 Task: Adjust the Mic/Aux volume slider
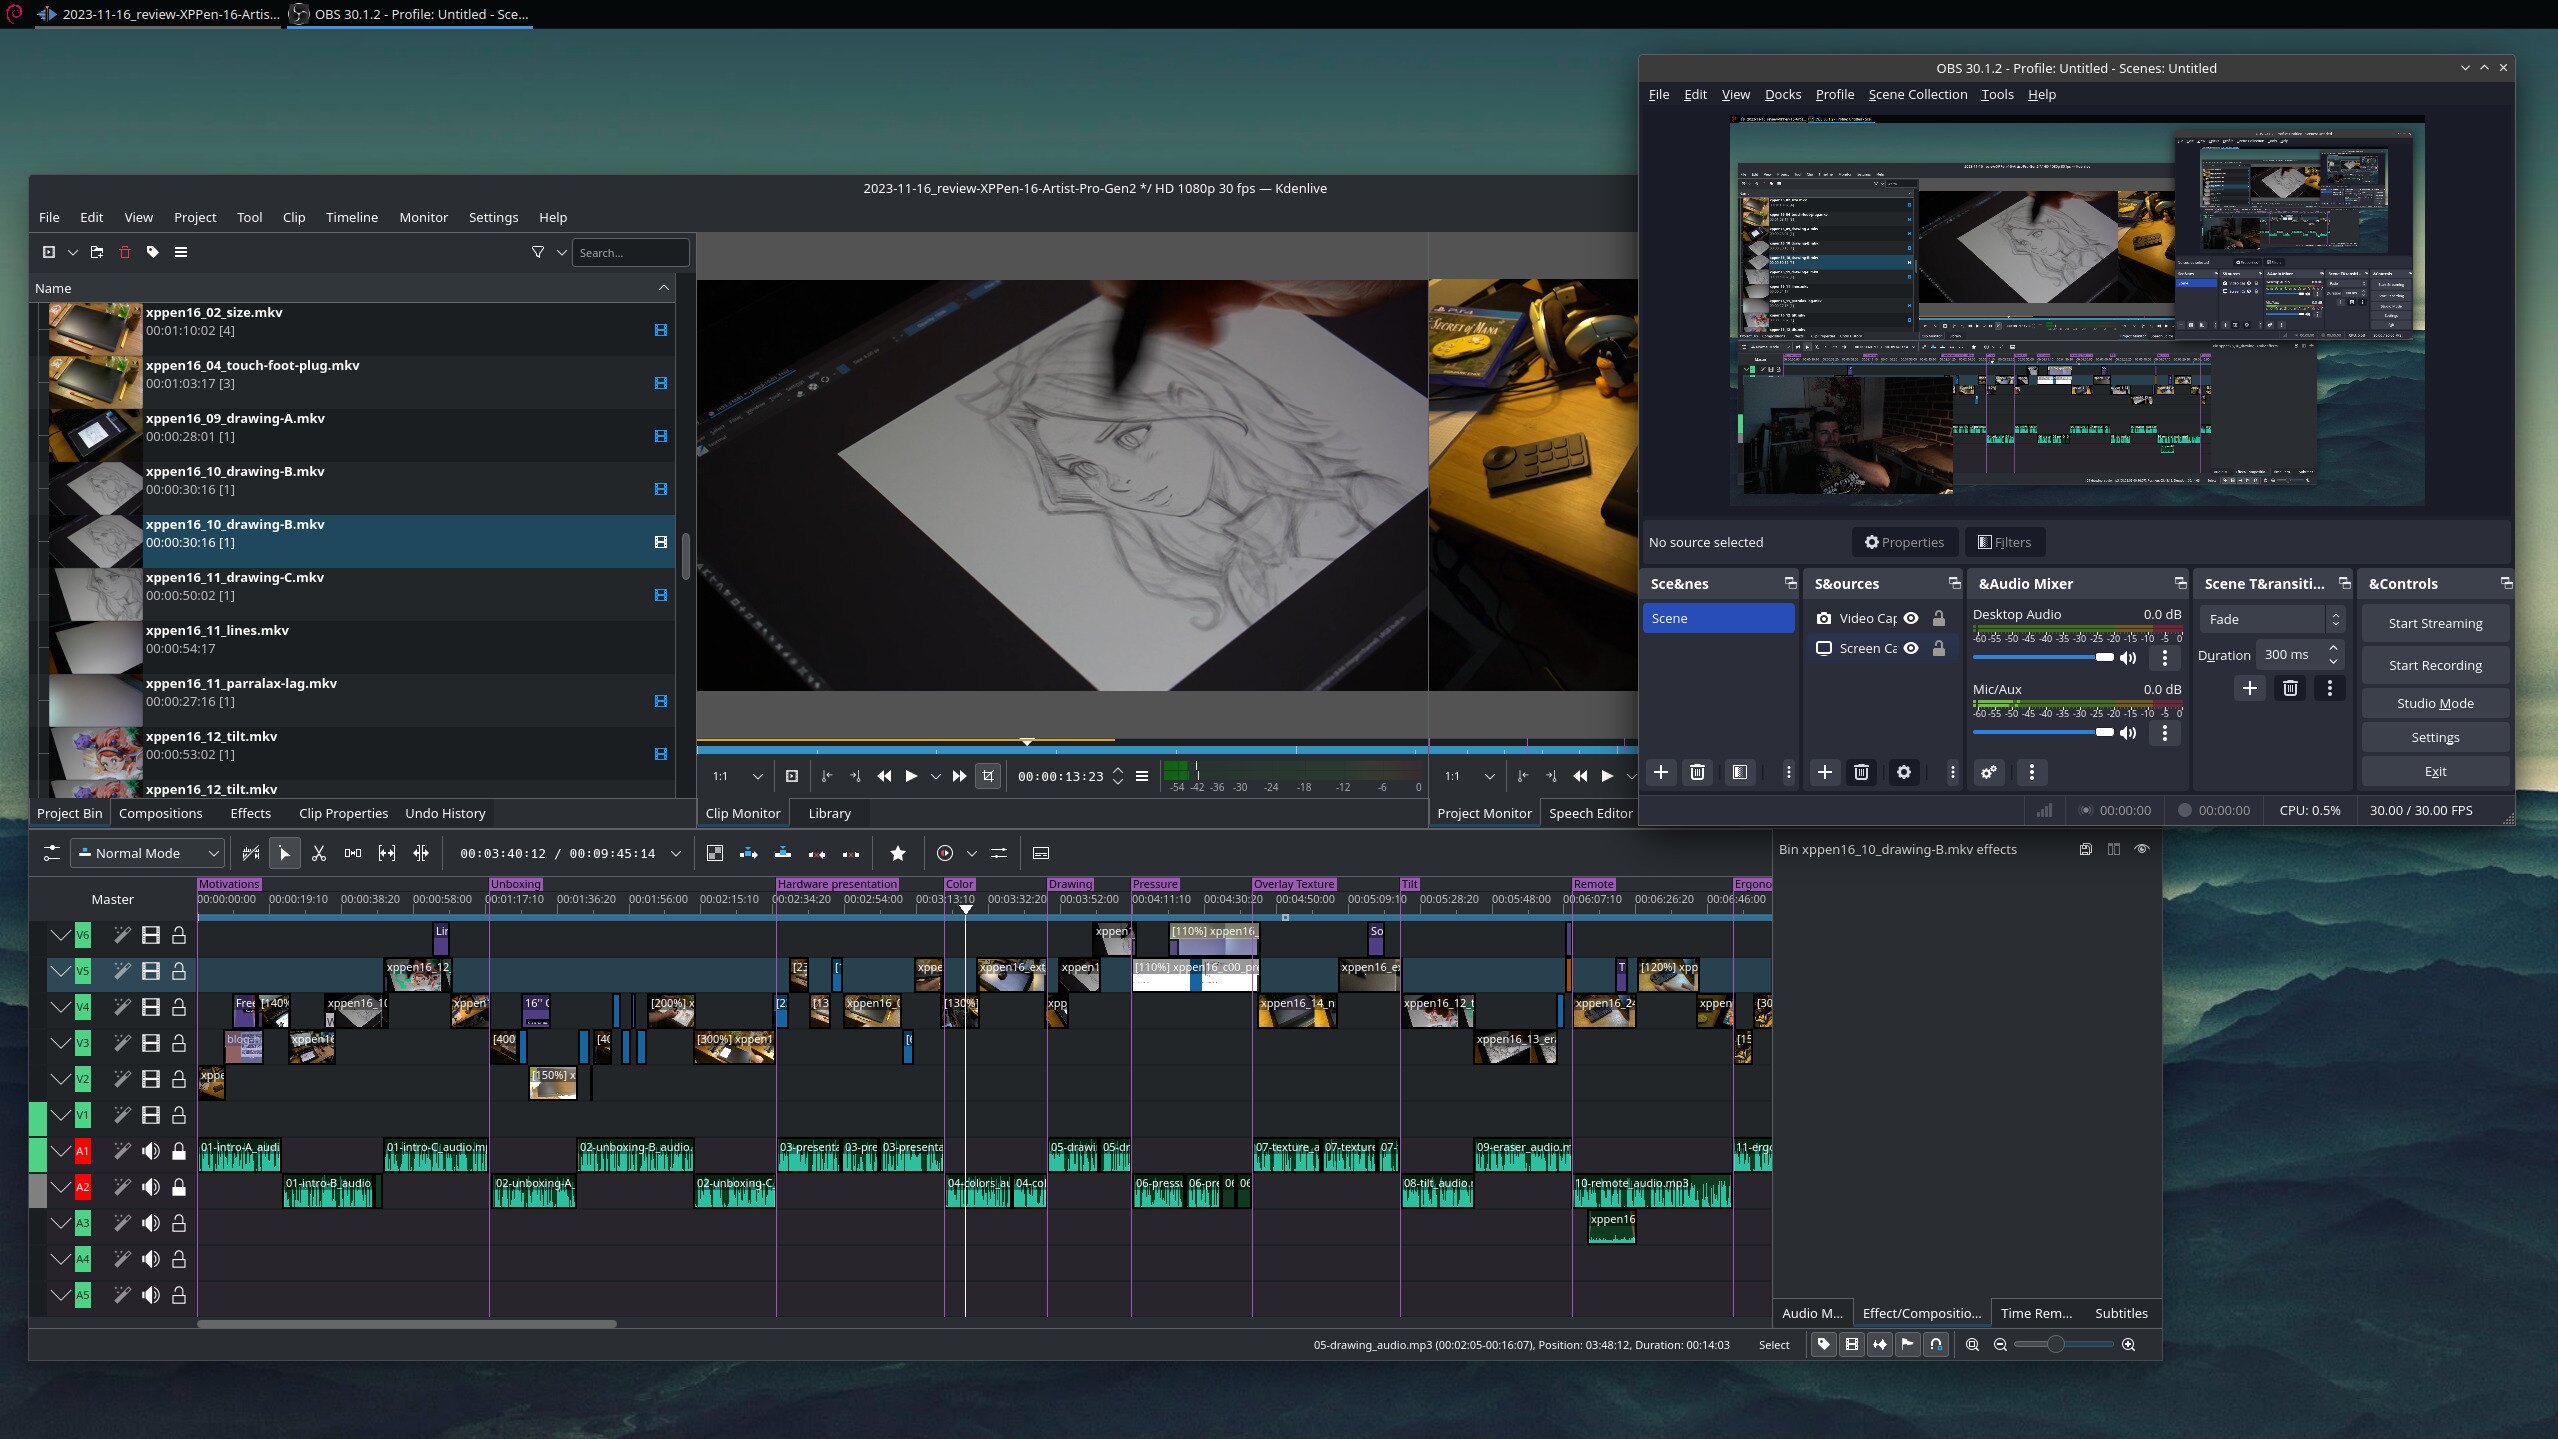(2043, 733)
